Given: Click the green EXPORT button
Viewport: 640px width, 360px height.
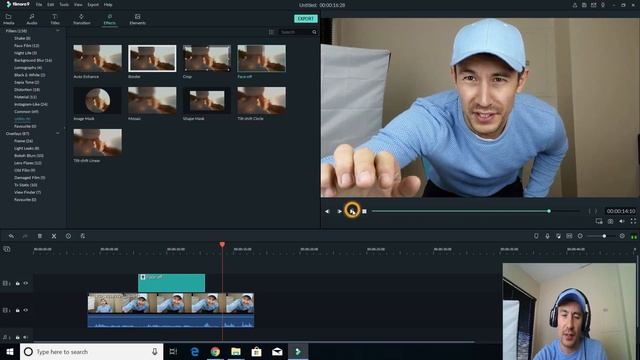Looking at the screenshot, I should tap(306, 19).
